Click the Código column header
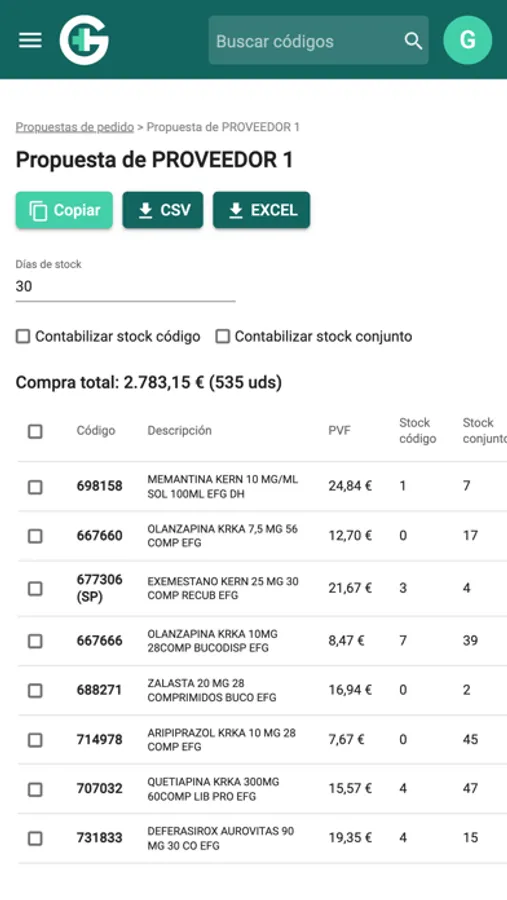Image resolution: width=507 pixels, height=900 pixels. click(96, 430)
